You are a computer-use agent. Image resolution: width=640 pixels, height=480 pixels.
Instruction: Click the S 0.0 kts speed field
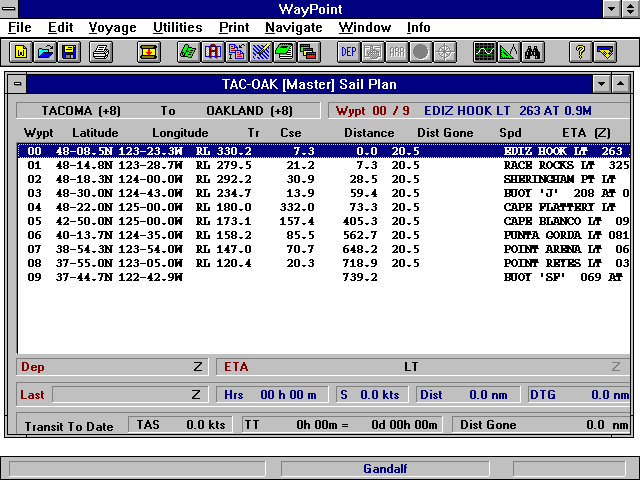(x=372, y=395)
